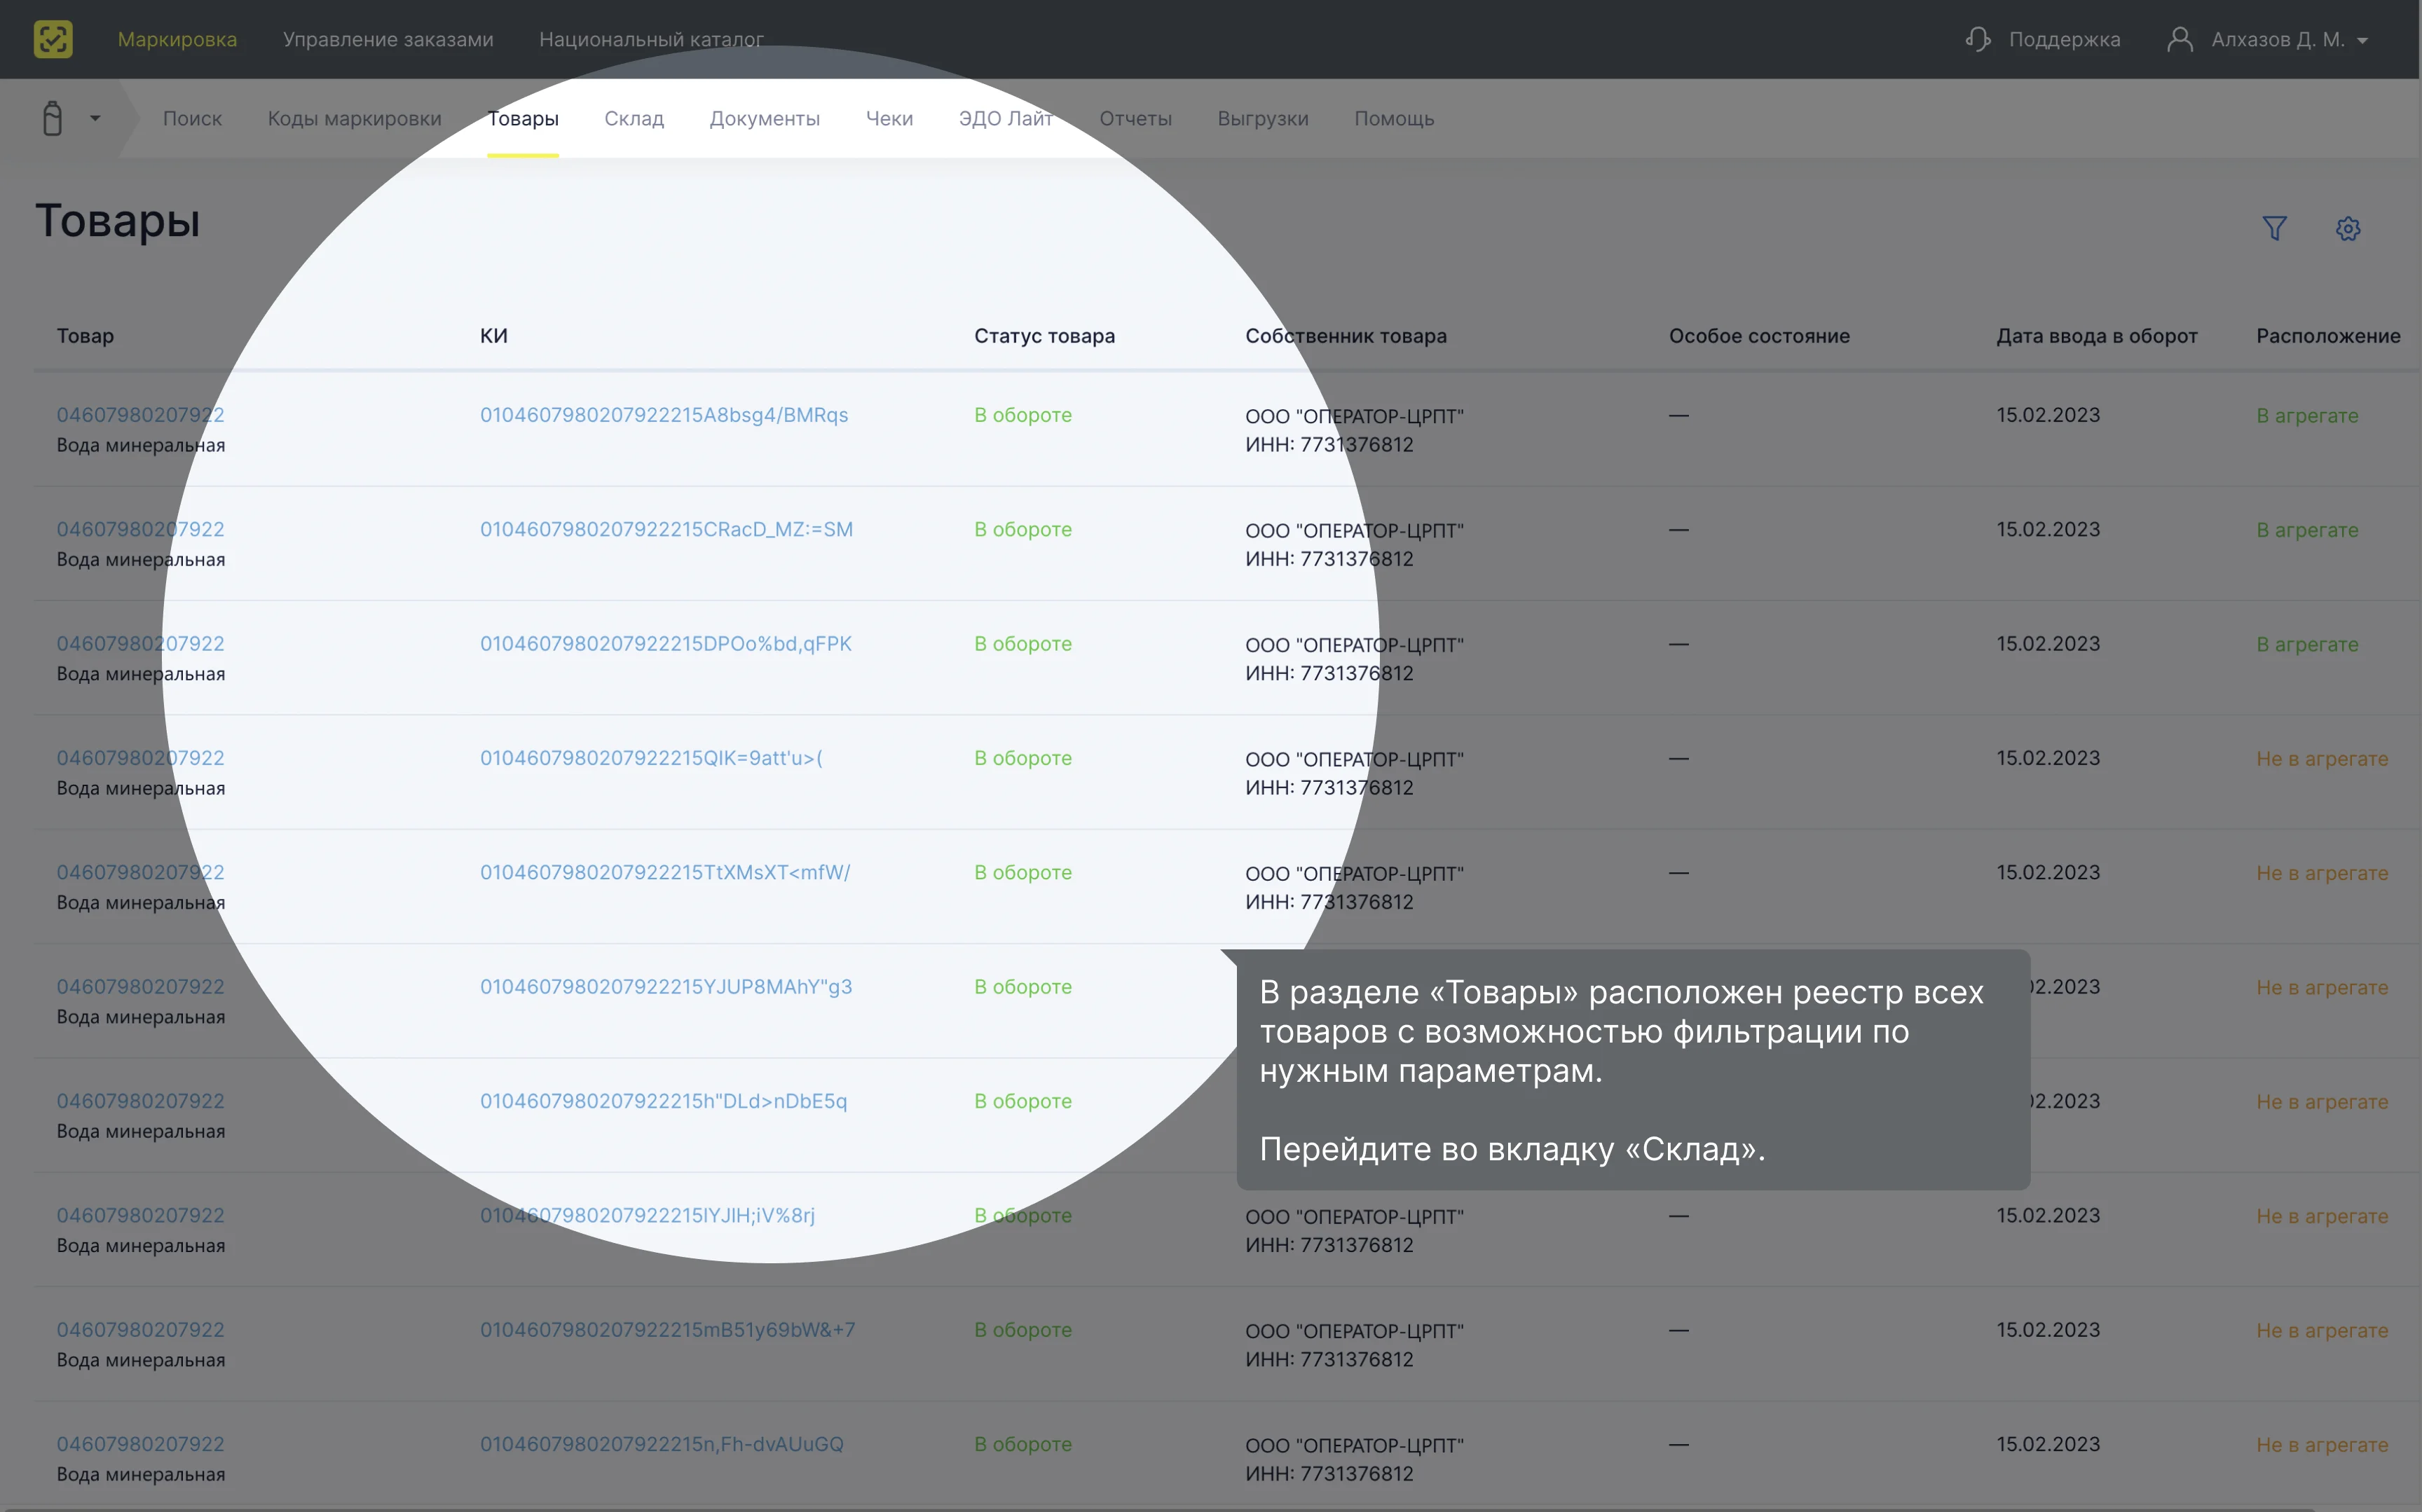Click Дата ввода в оборот column header
The height and width of the screenshot is (1512, 2422).
tap(2096, 336)
